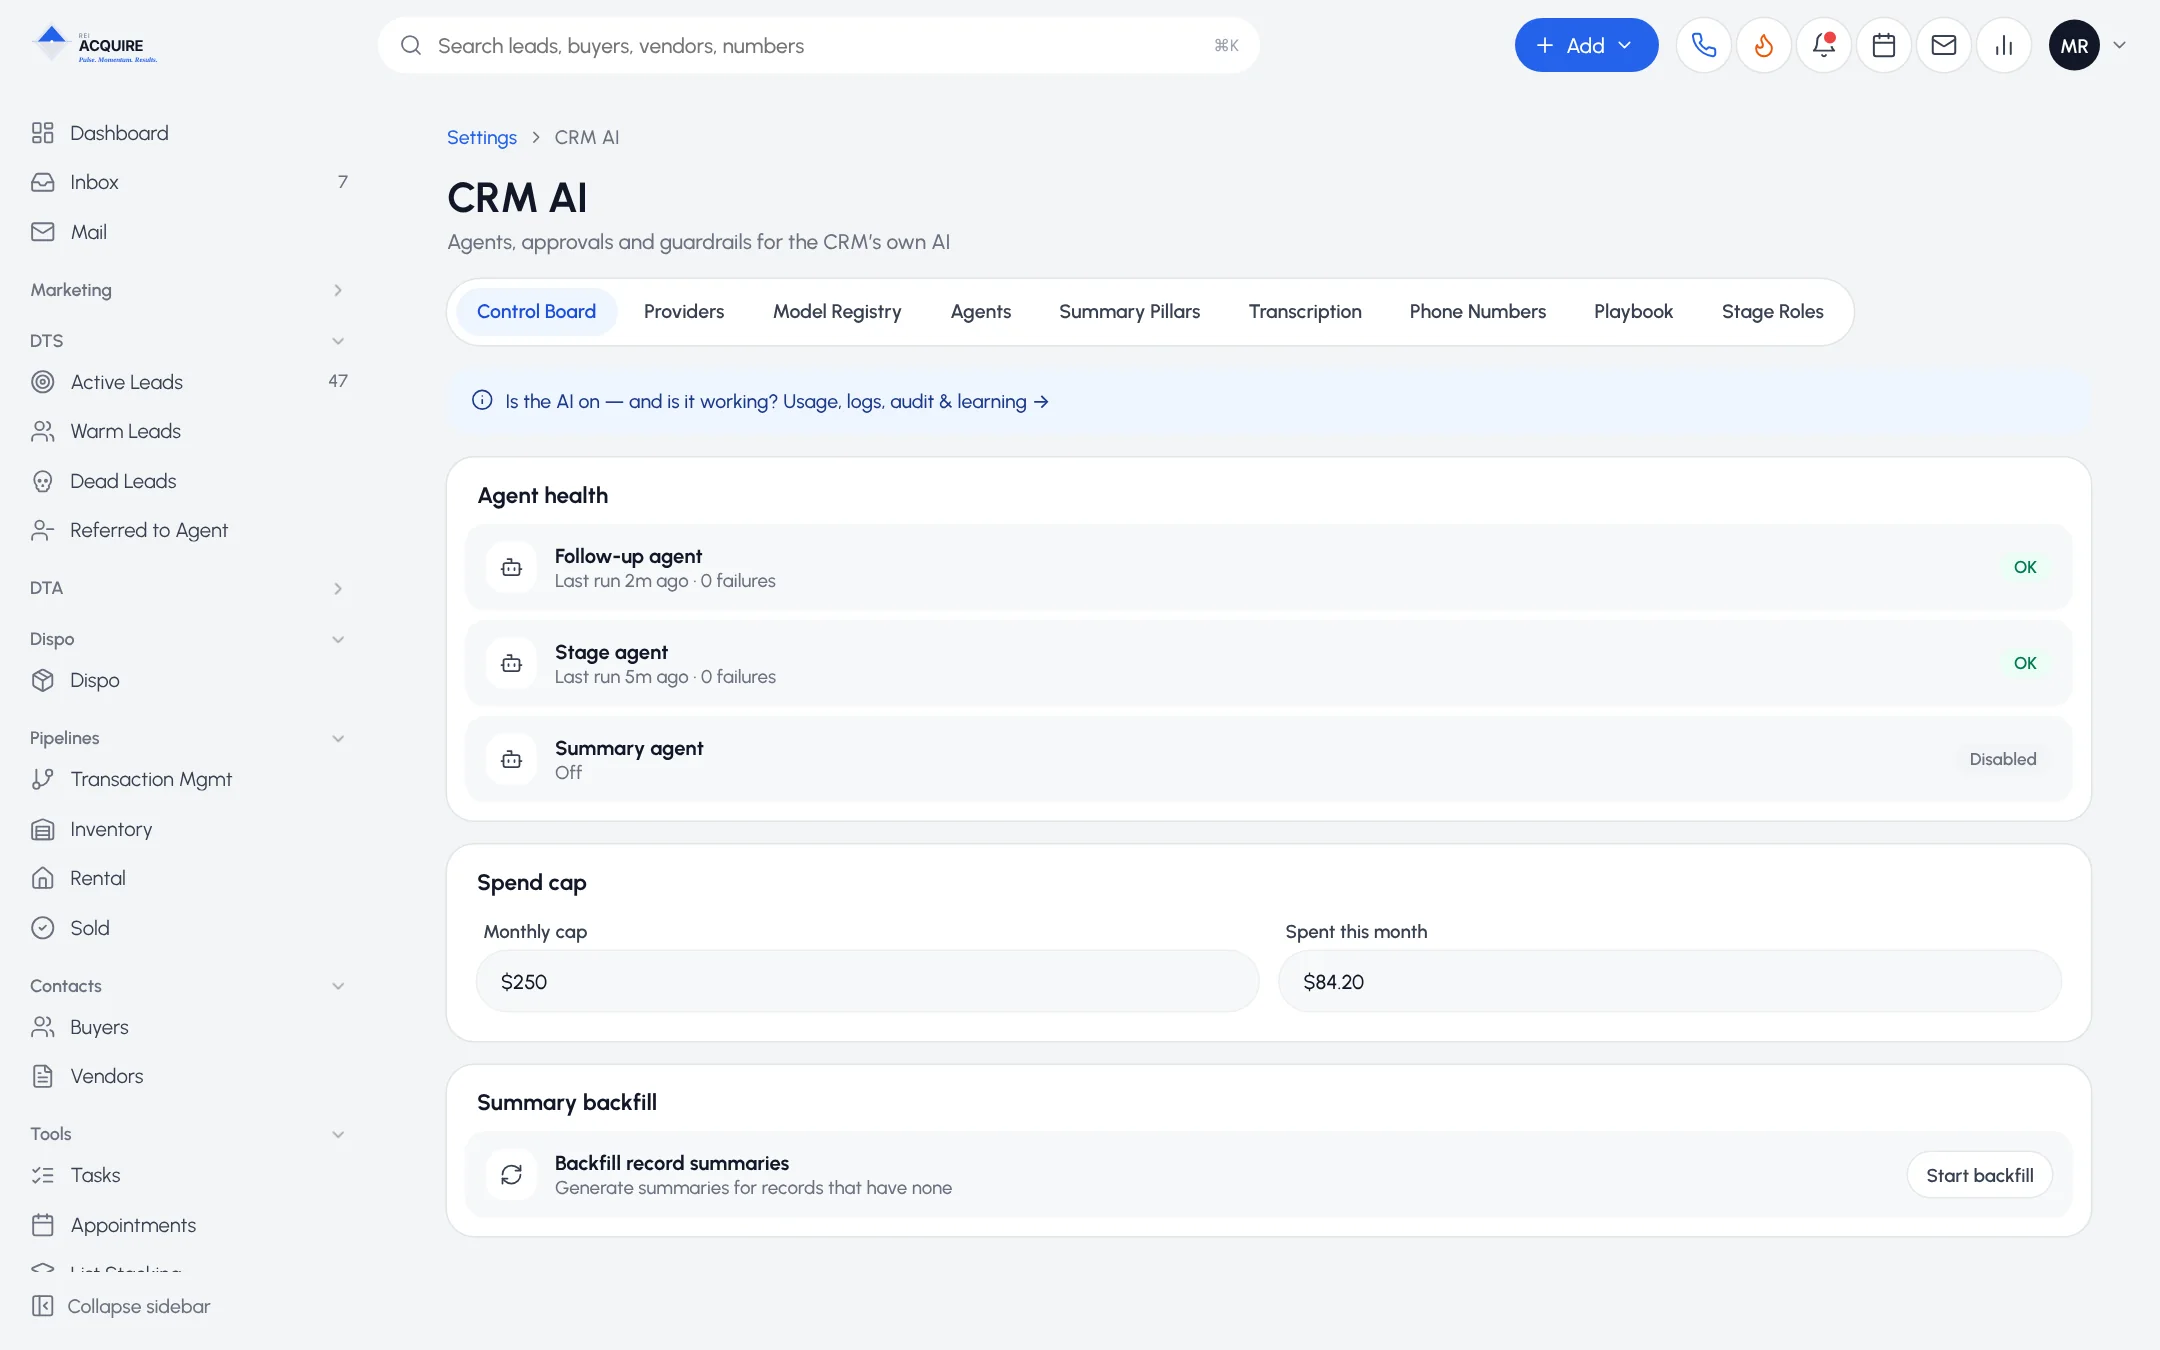Open Inbox in the sidebar

click(x=190, y=182)
